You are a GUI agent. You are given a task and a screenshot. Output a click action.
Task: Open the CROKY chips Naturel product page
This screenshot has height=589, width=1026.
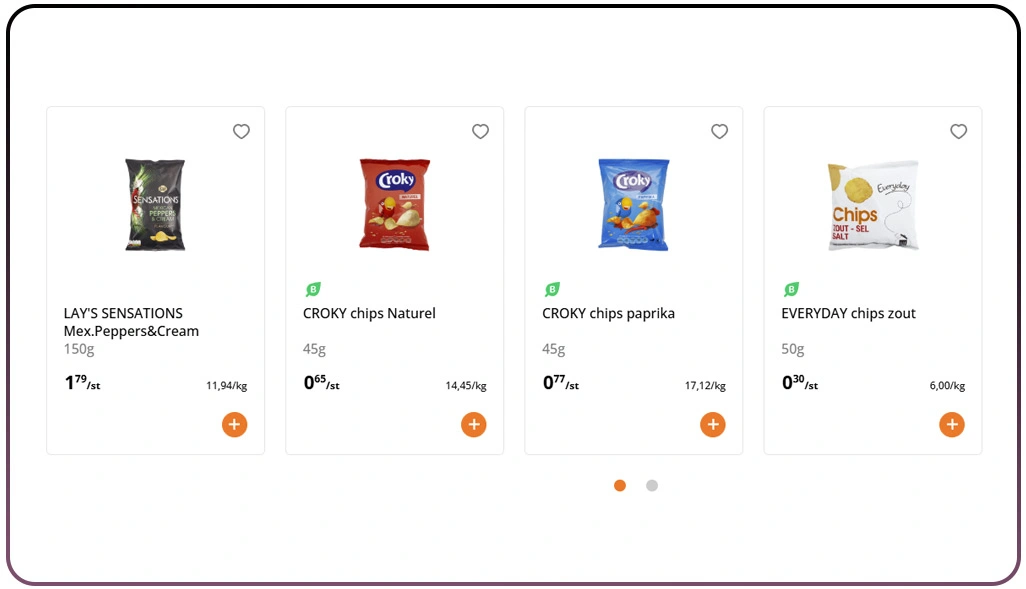(x=369, y=313)
